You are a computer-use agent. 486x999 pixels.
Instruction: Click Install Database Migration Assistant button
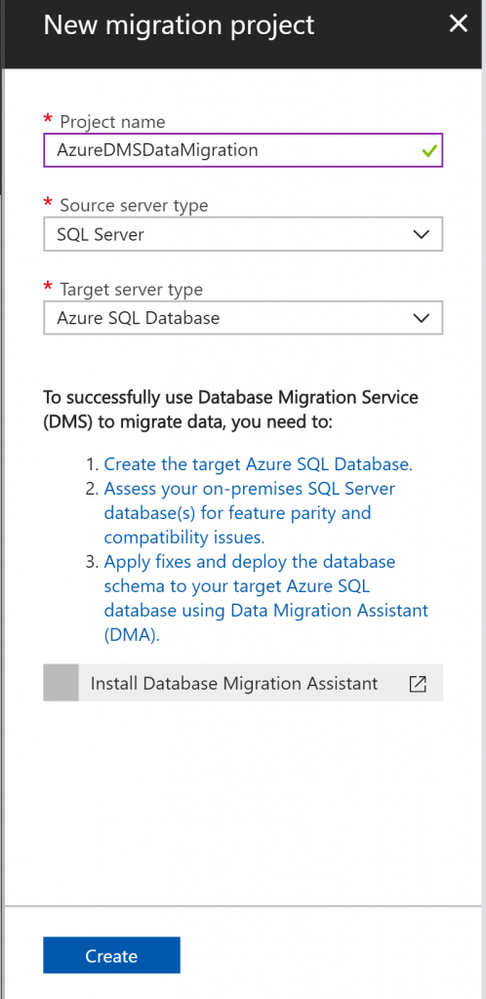pyautogui.click(x=243, y=683)
